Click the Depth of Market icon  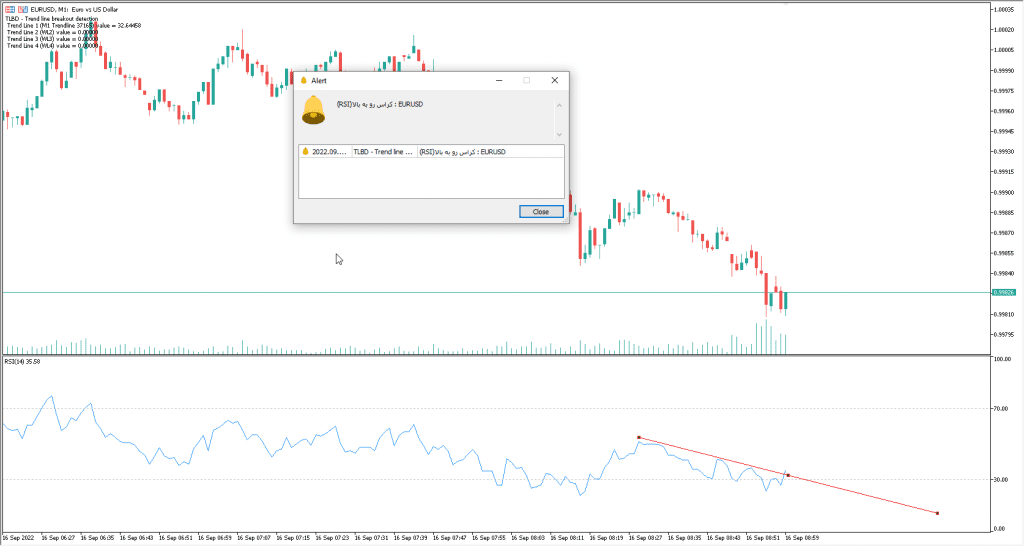coord(23,10)
